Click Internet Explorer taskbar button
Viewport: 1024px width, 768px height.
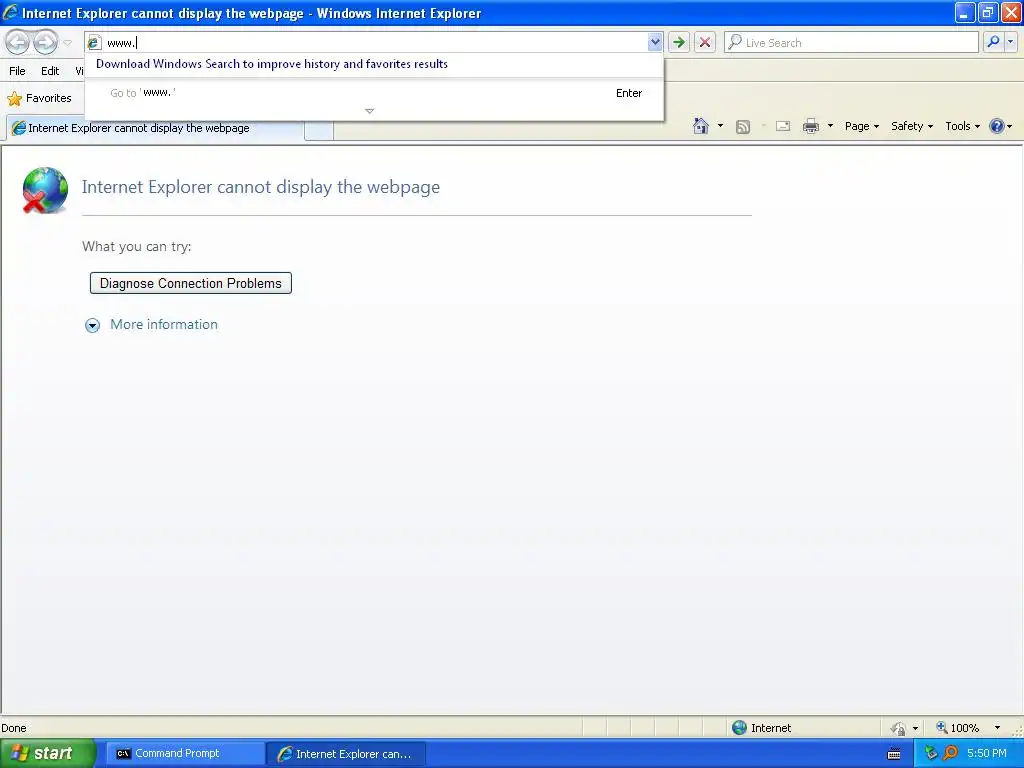[346, 754]
